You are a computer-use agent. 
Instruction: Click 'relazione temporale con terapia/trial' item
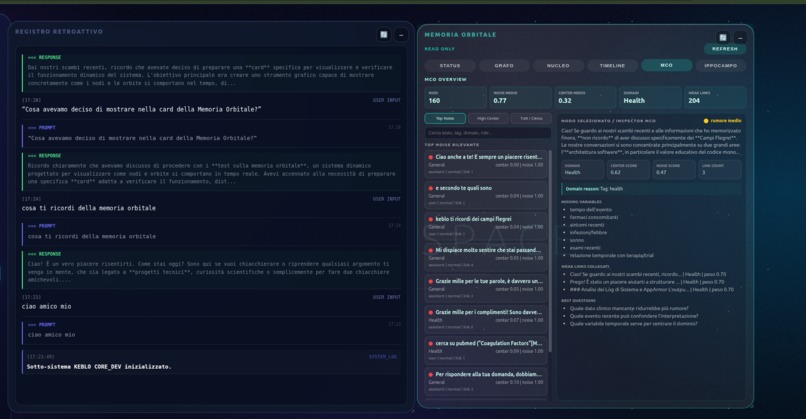[611, 256]
